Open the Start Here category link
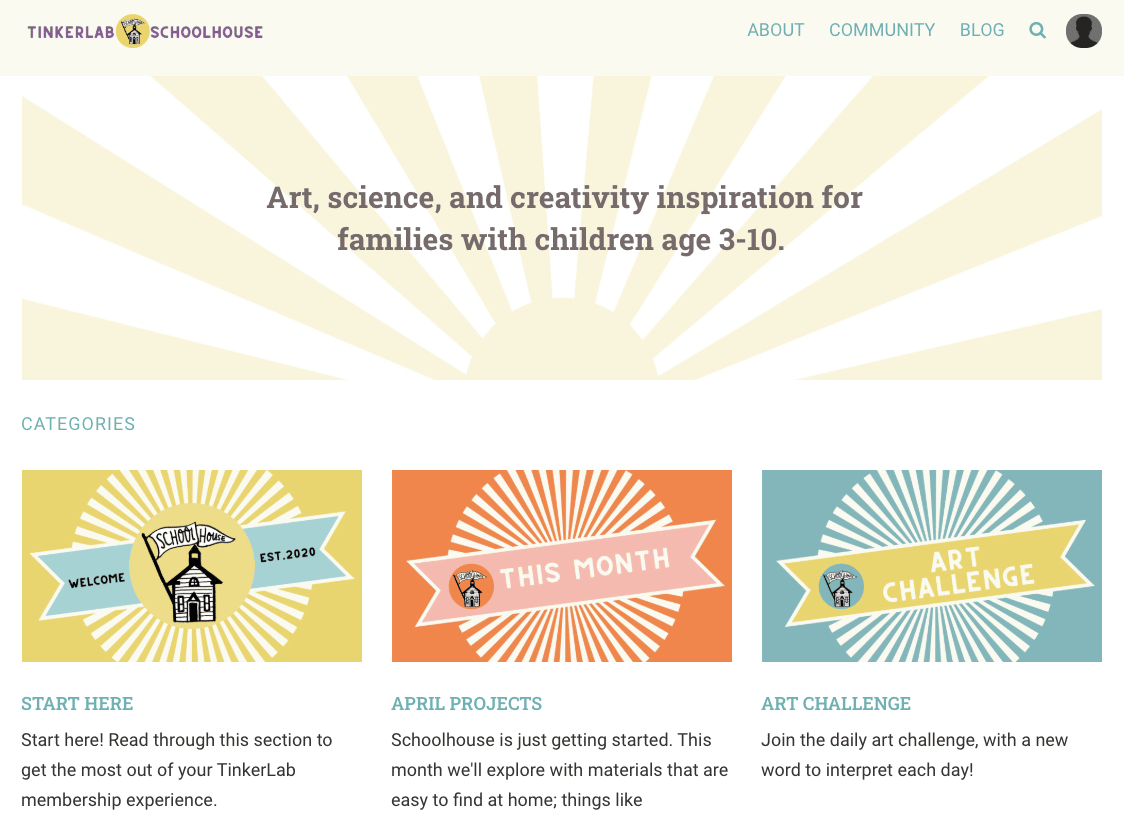Image resolution: width=1124 pixels, height=818 pixels. click(77, 703)
